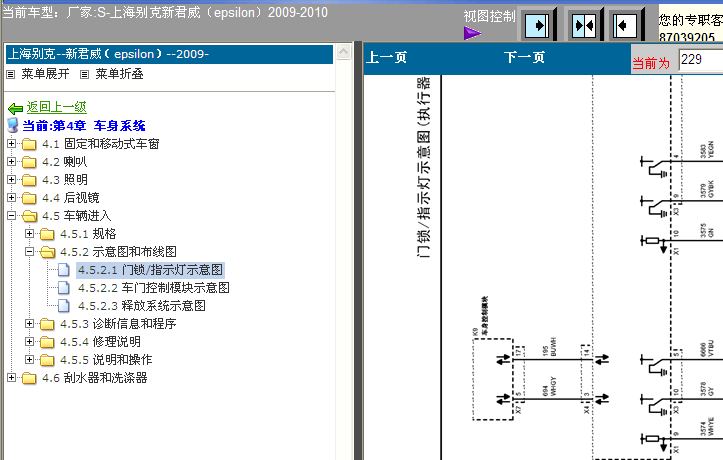Select the 4.4 后视镜 label

[71, 198]
